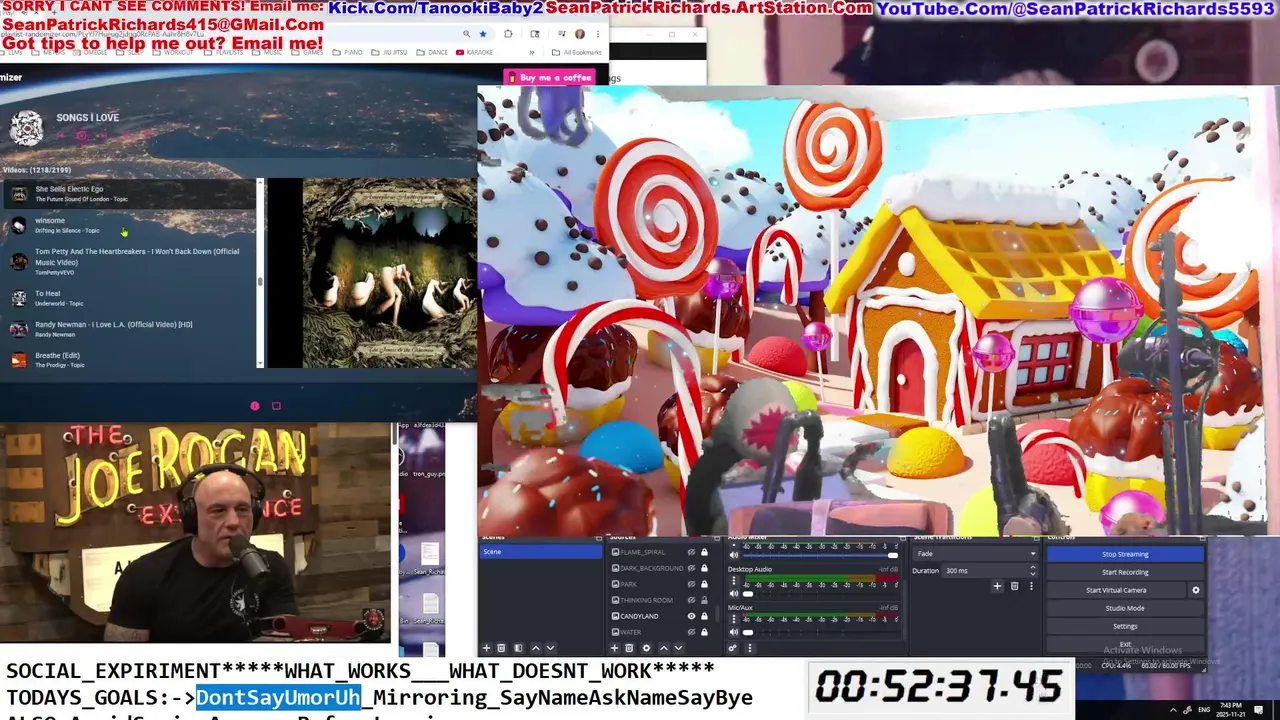Viewport: 1280px width, 720px height.
Task: Show the WATER source
Action: (692, 632)
